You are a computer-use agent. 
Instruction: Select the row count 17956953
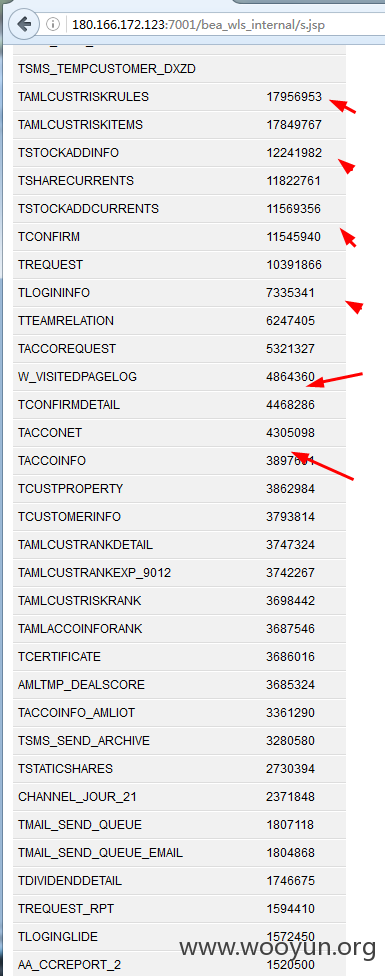click(294, 97)
